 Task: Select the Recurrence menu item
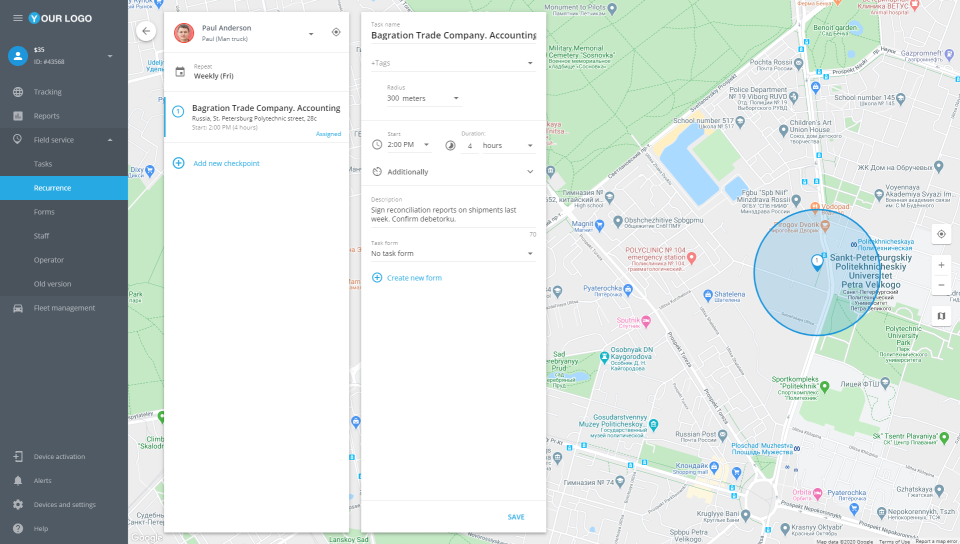point(64,188)
